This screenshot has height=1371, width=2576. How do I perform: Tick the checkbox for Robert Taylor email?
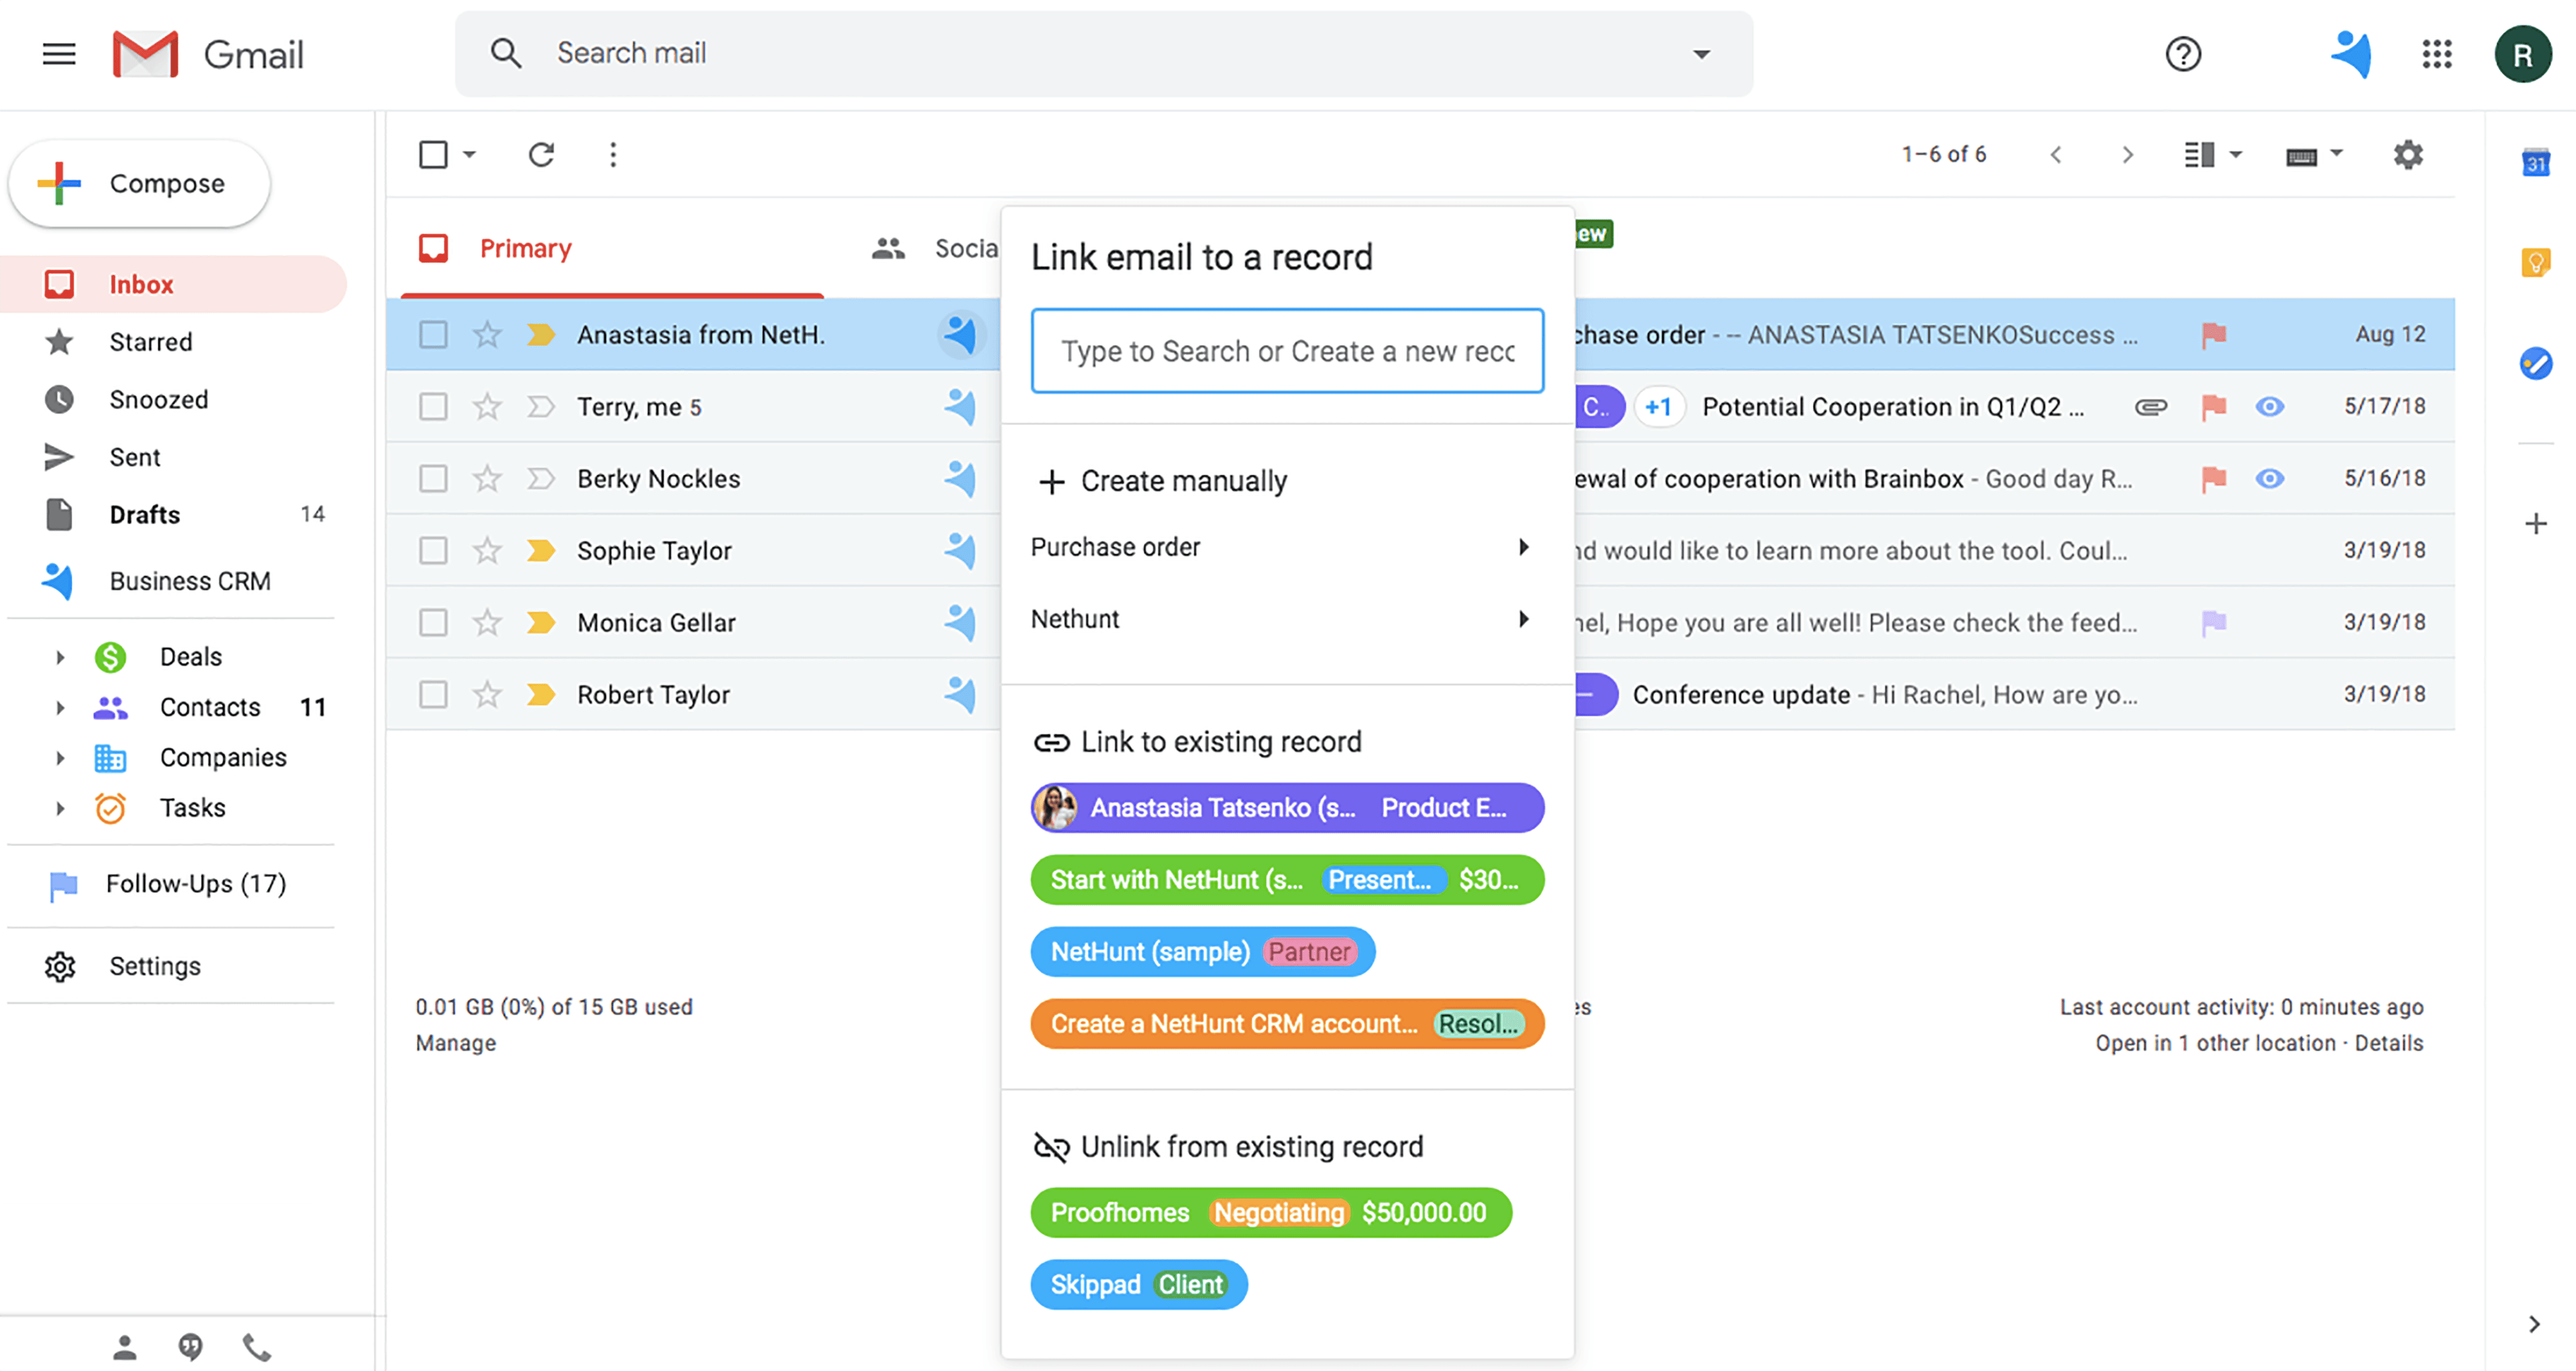[433, 694]
